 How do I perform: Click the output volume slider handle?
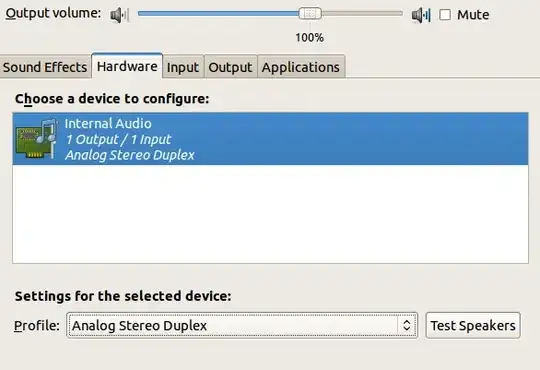coord(310,14)
